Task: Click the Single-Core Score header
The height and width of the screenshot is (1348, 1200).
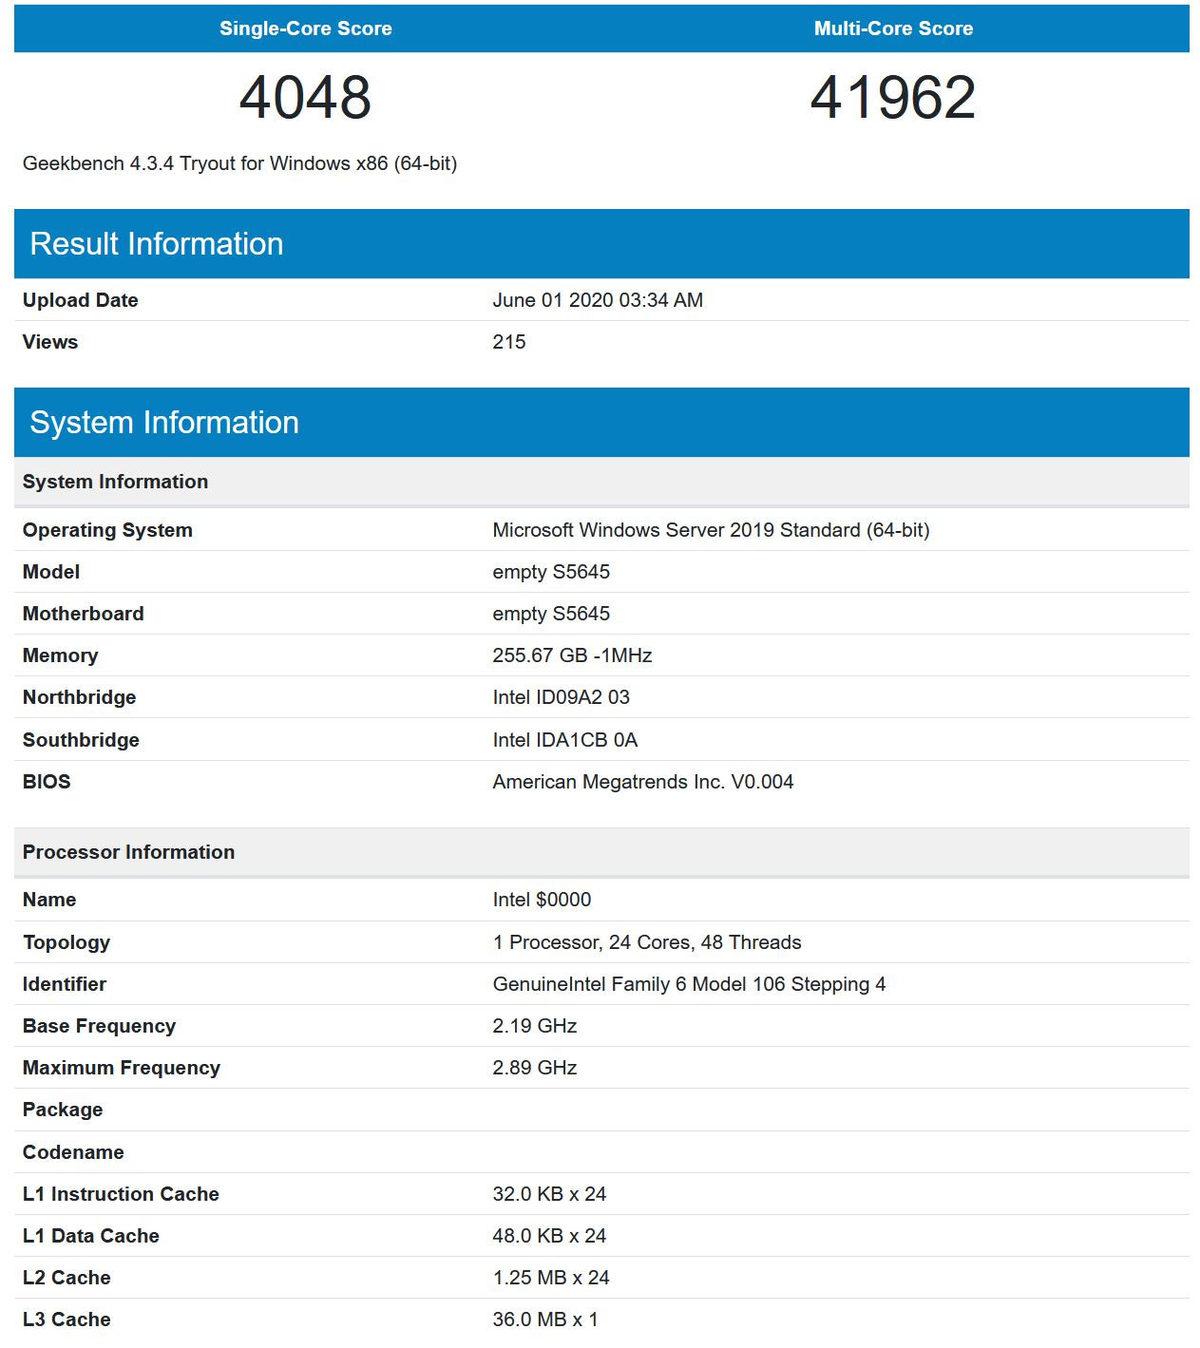Action: [x=306, y=28]
